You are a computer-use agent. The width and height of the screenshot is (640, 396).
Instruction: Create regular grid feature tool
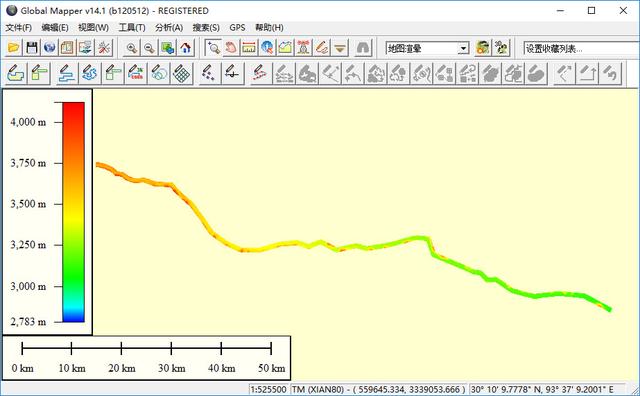(x=182, y=73)
